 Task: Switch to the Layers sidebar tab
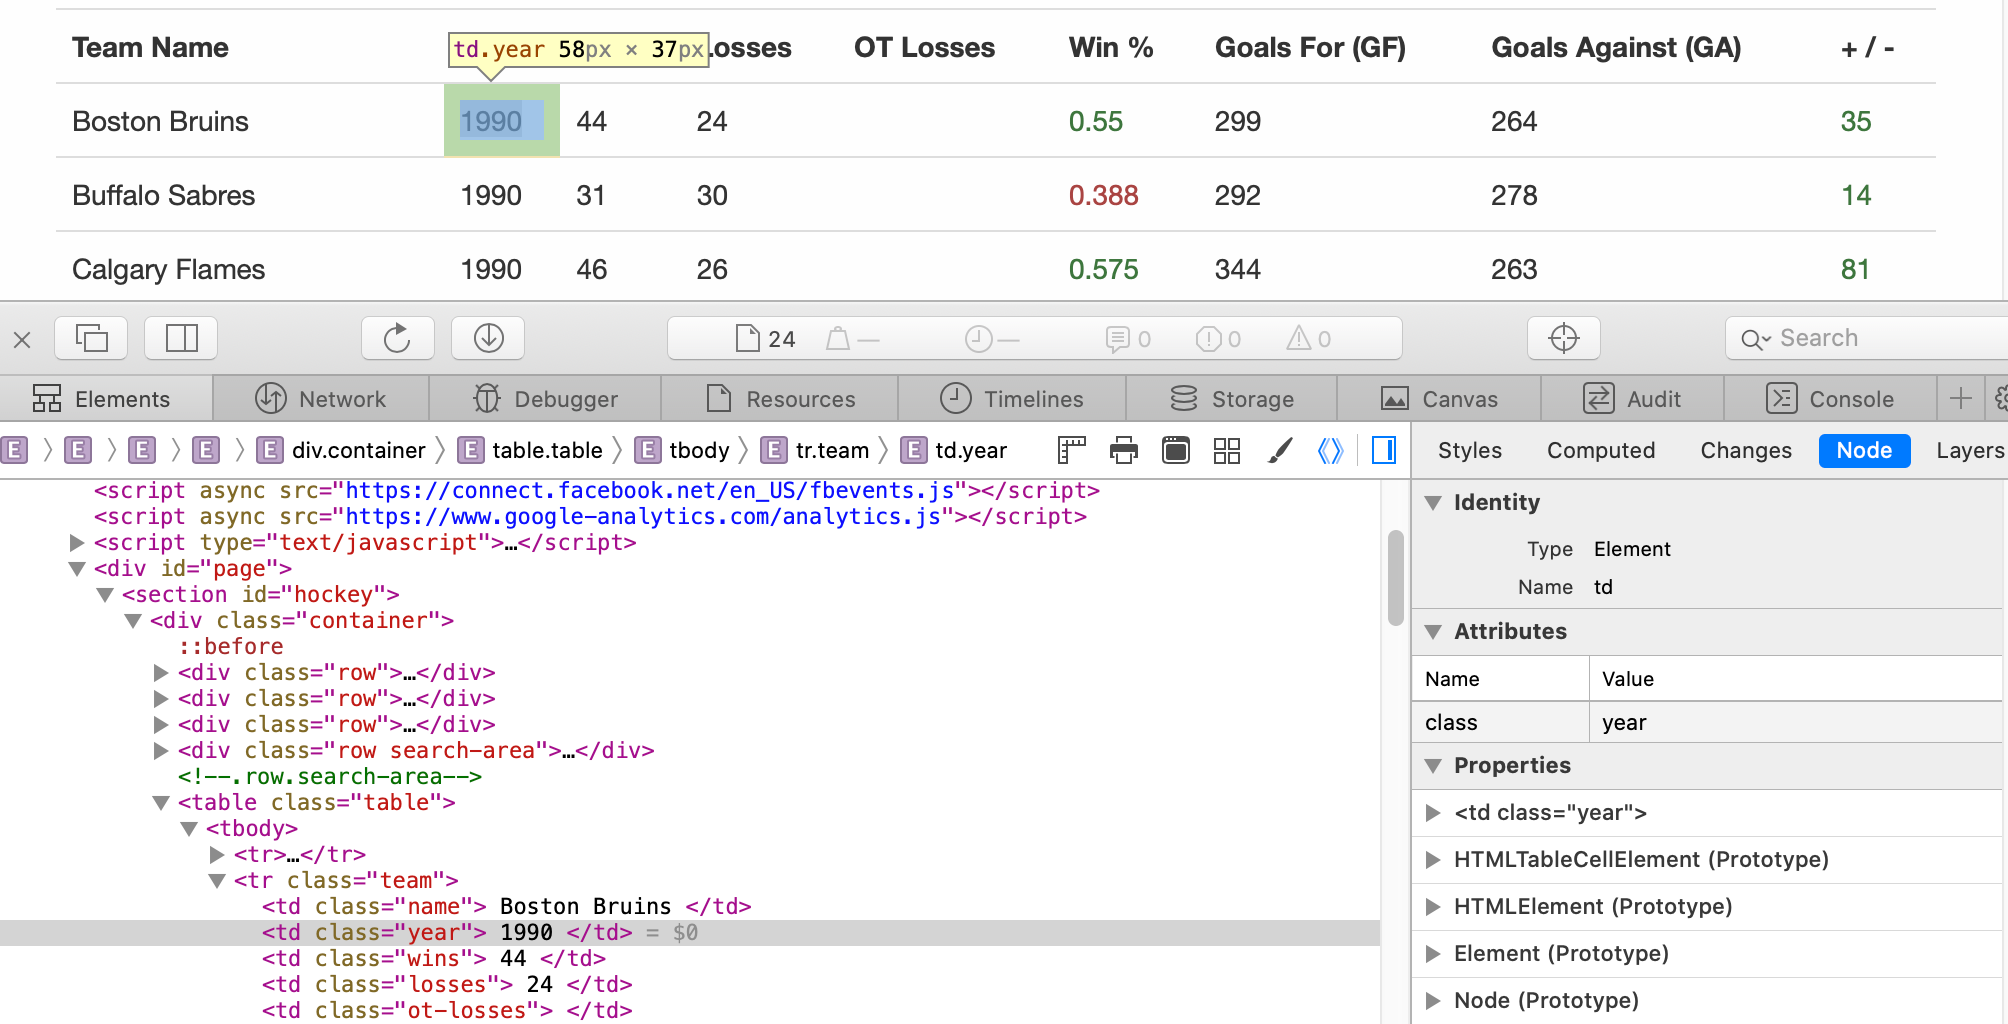coord(1970,451)
